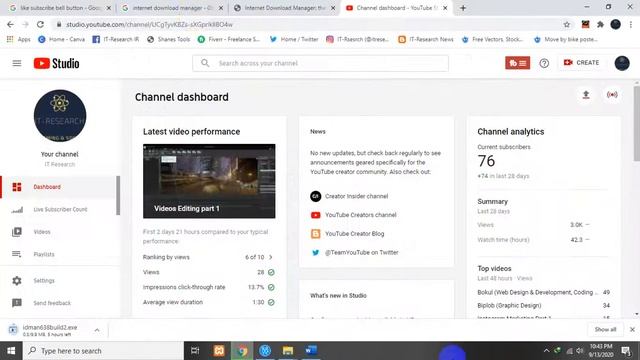Viewport: 640px width, 360px height.
Task: Click the Views green check icon
Action: (271, 272)
